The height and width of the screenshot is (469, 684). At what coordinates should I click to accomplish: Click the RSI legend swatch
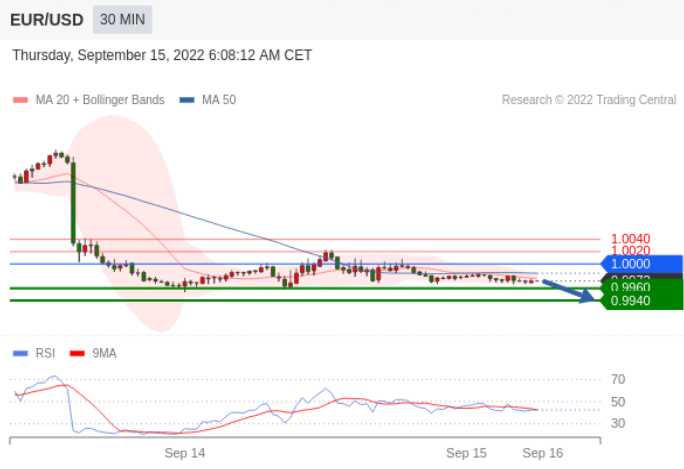point(21,353)
